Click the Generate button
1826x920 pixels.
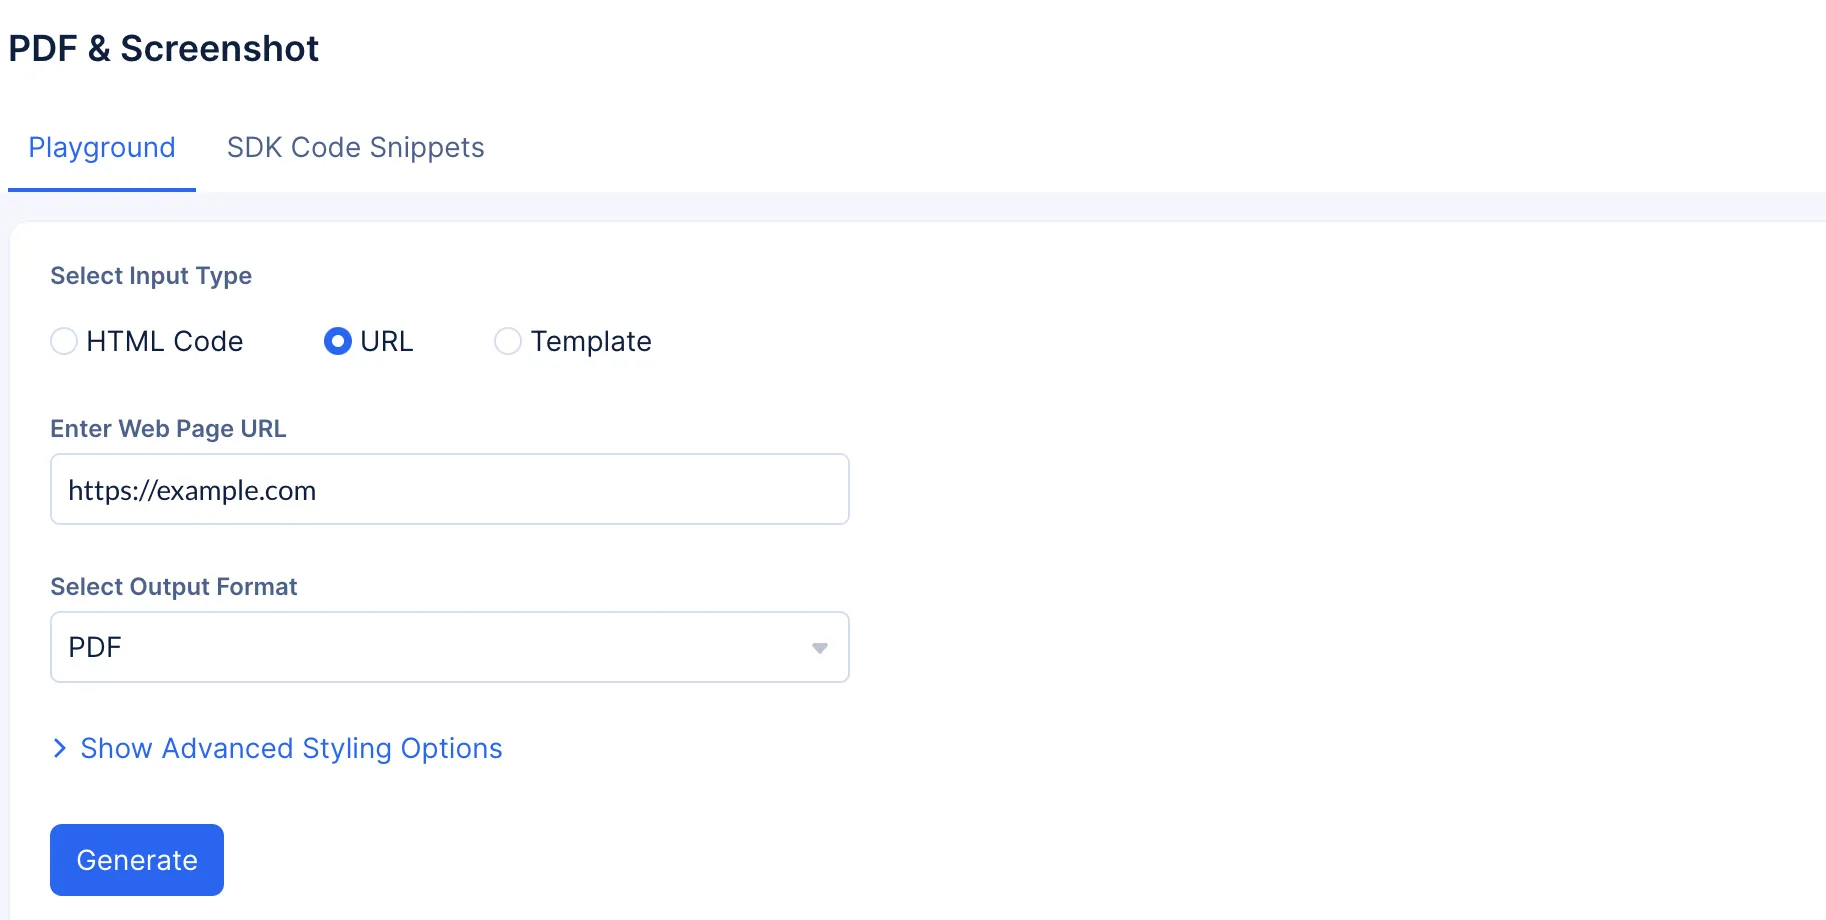click(137, 860)
